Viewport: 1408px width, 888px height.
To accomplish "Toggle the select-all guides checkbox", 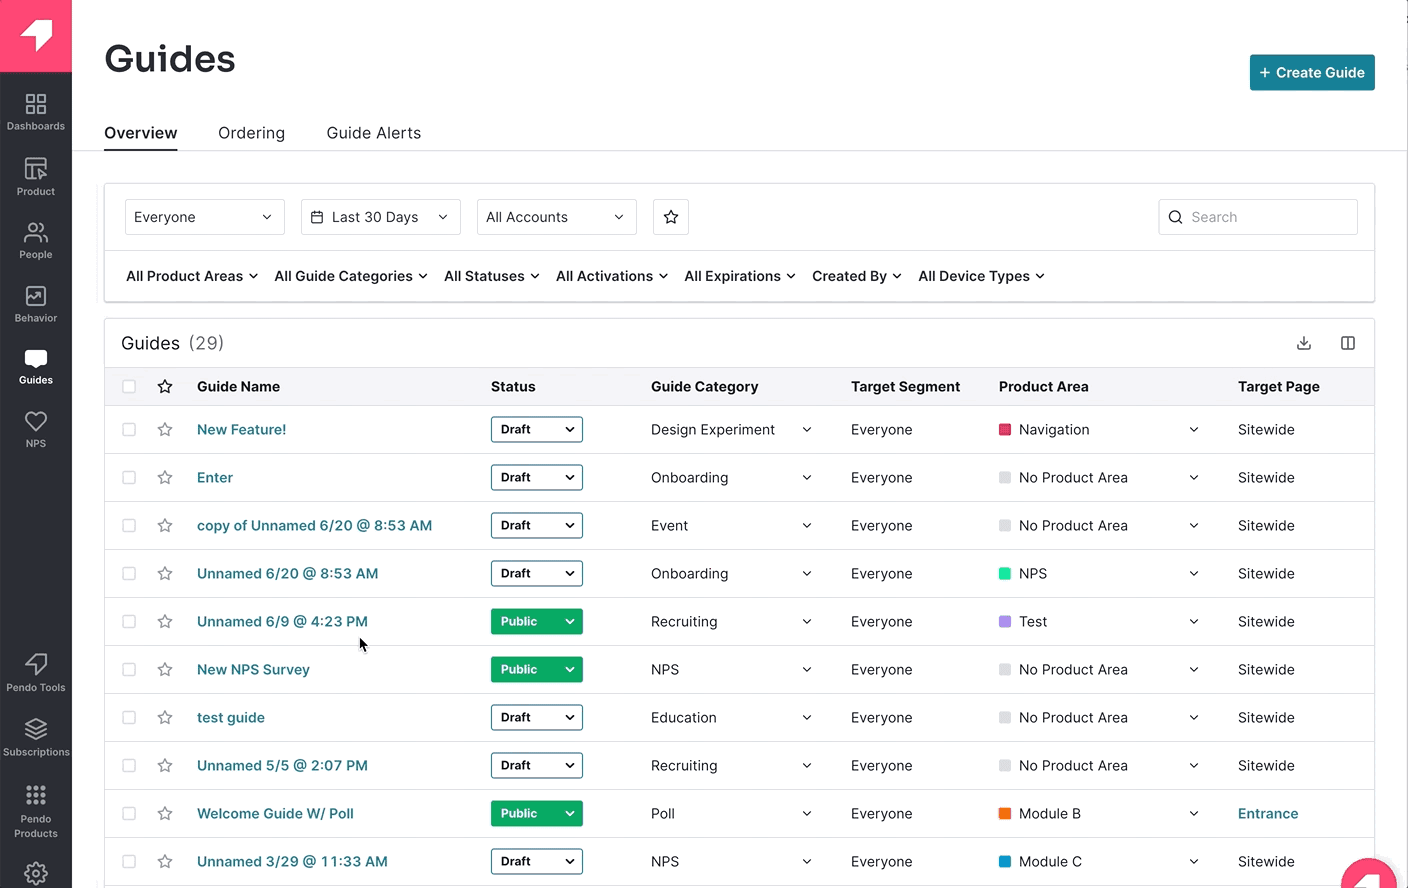I will (x=129, y=387).
